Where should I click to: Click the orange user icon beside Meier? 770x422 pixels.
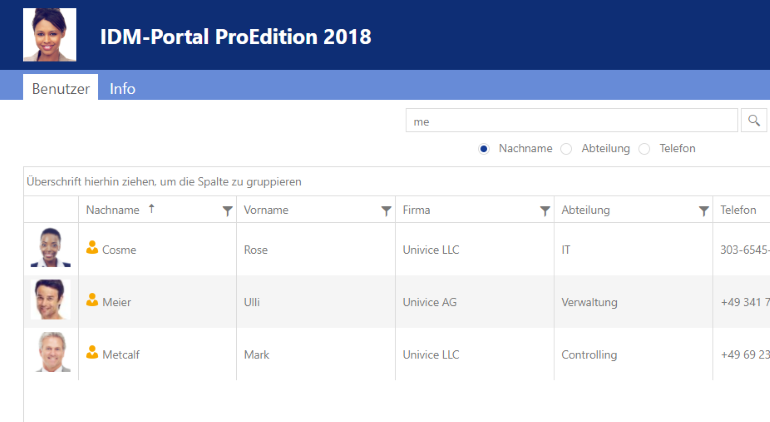92,300
